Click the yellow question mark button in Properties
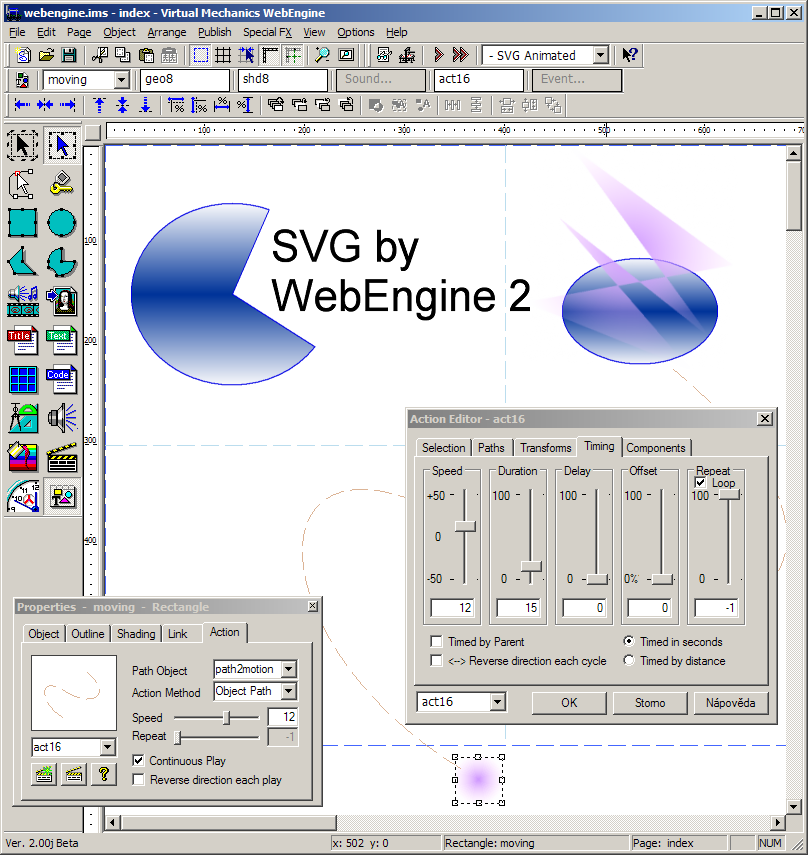The width and height of the screenshot is (808, 855). [104, 774]
